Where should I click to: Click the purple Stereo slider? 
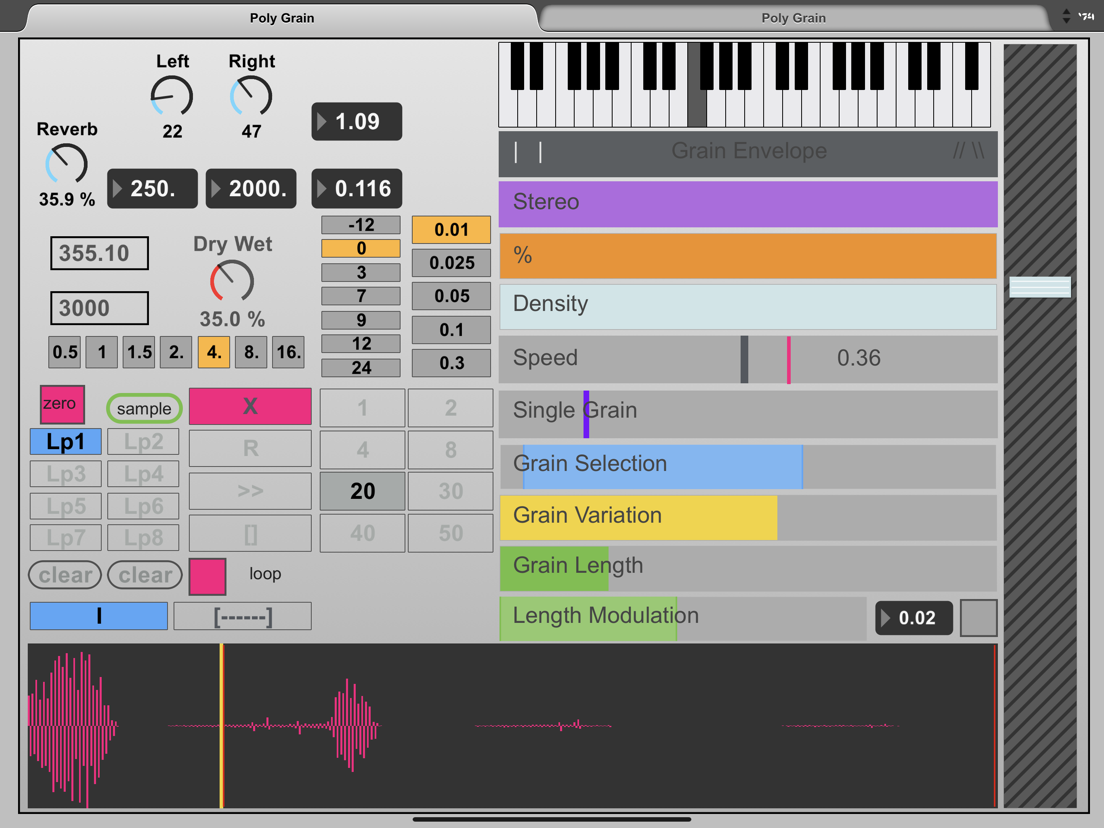tap(748, 204)
